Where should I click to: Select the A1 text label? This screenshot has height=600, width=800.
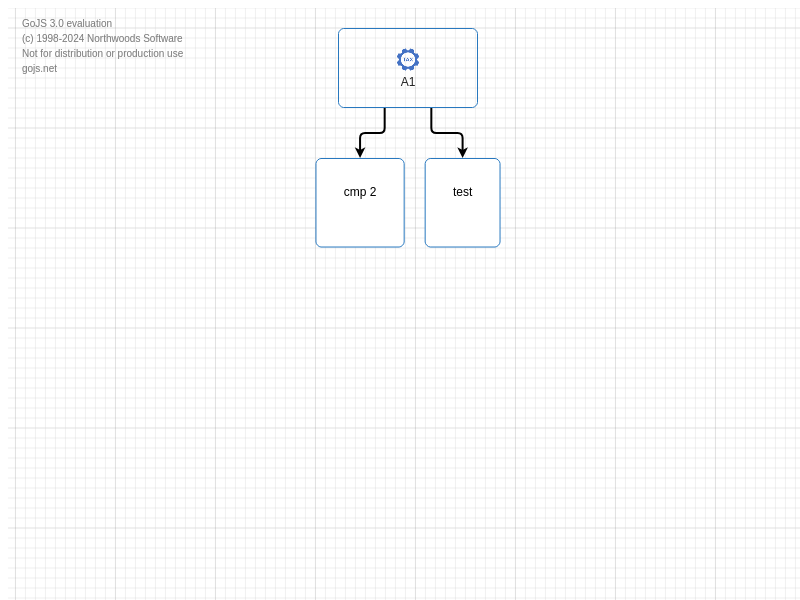coord(408,82)
